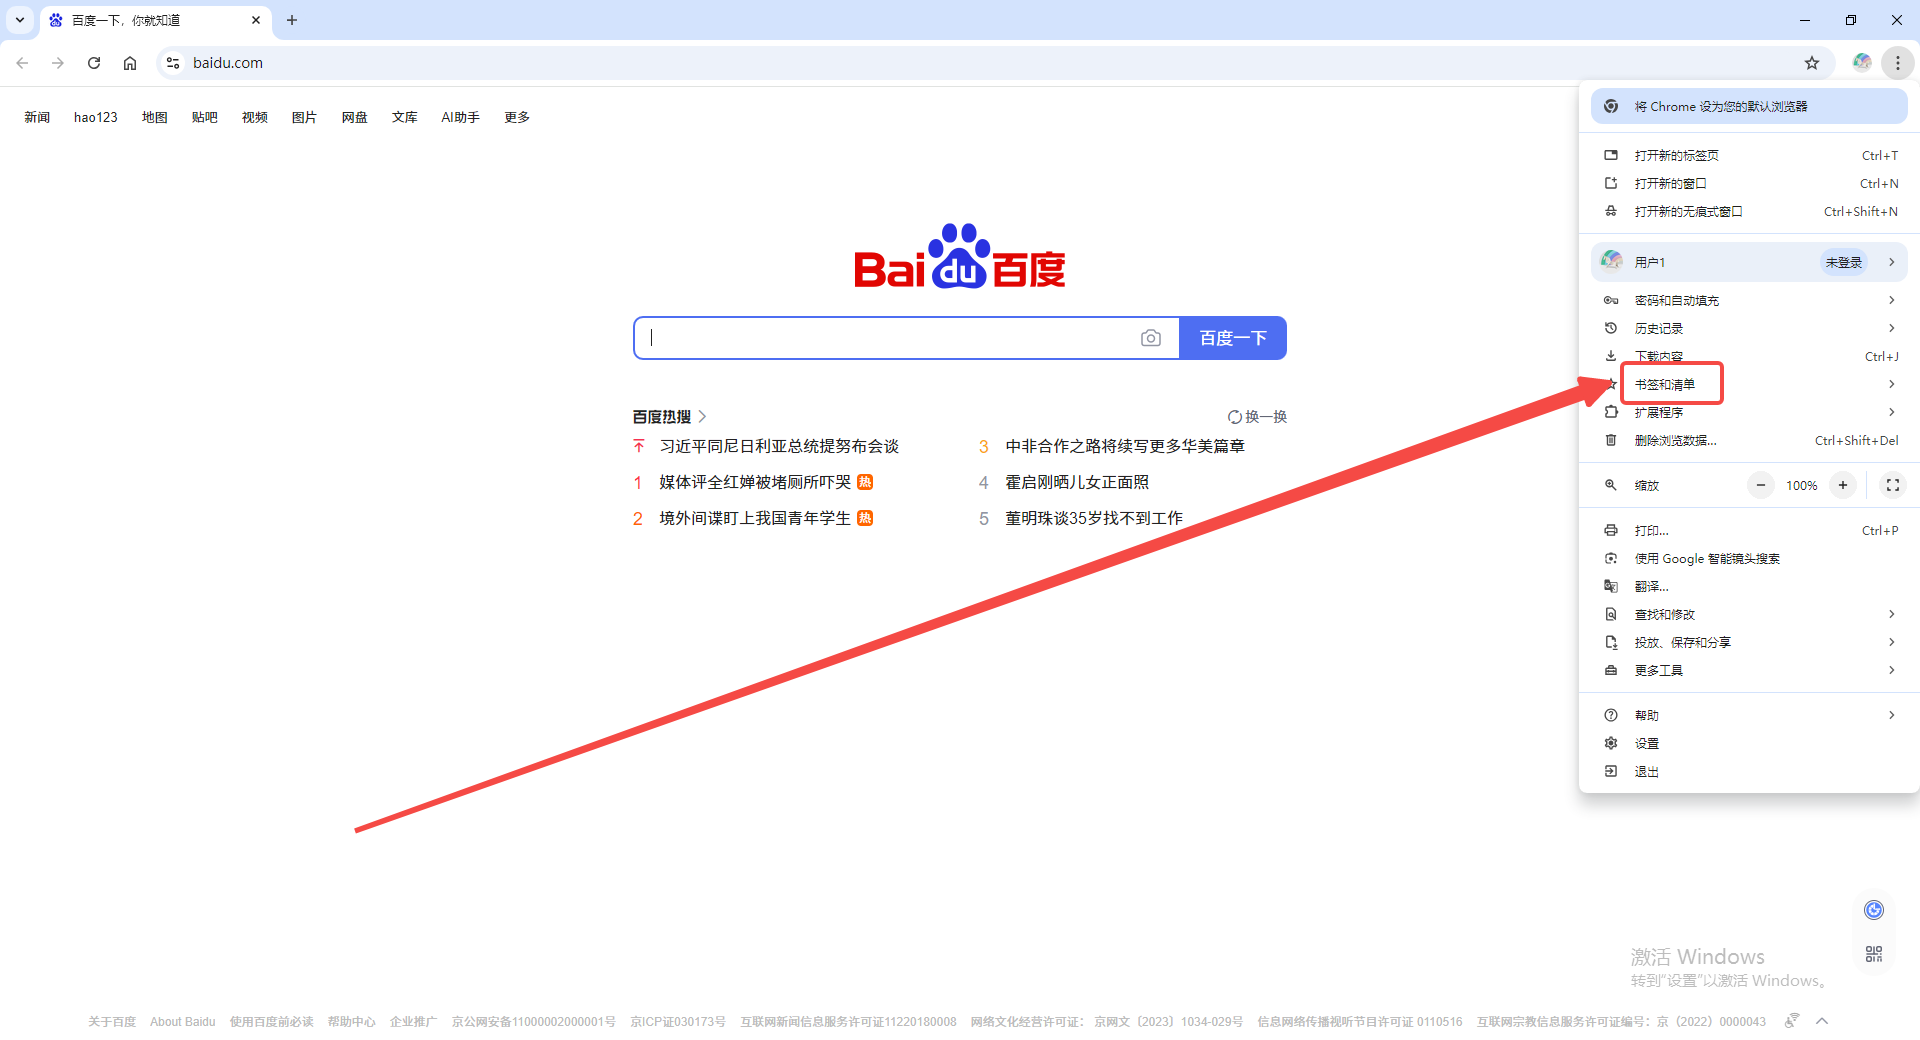Open the profile avatar in the toolbar

[x=1861, y=63]
